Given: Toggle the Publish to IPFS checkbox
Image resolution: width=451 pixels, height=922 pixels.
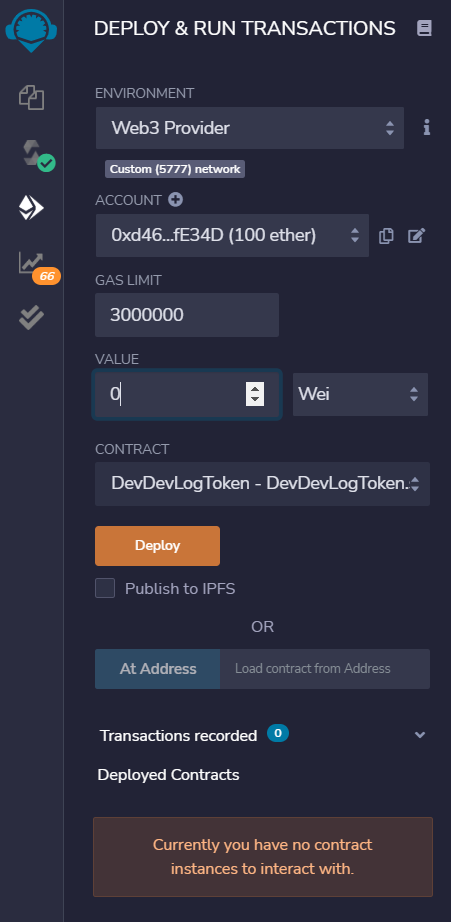Looking at the screenshot, I should [x=105, y=588].
